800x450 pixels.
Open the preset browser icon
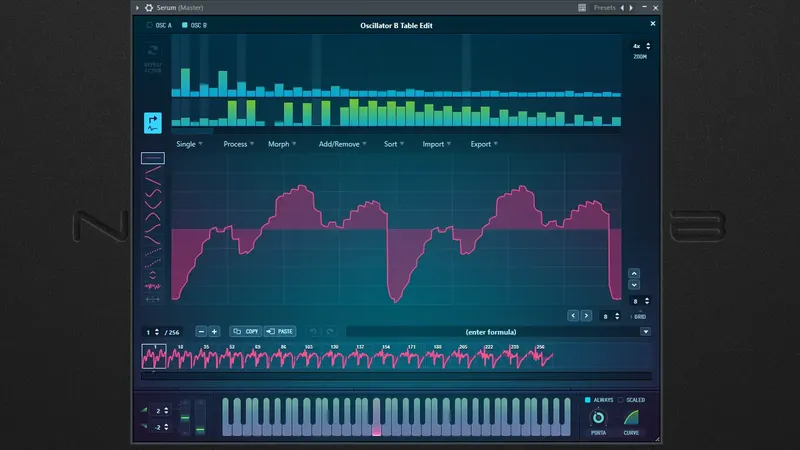[x=582, y=8]
